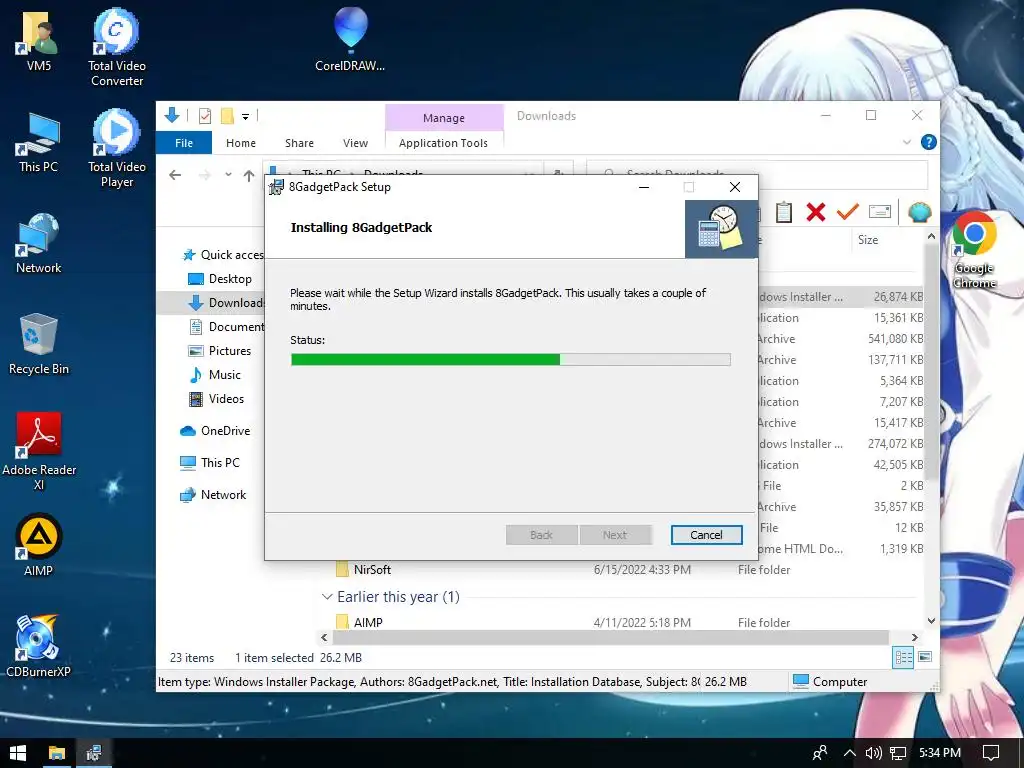Click the taskbar clock showing 5:34 PM

(940, 753)
